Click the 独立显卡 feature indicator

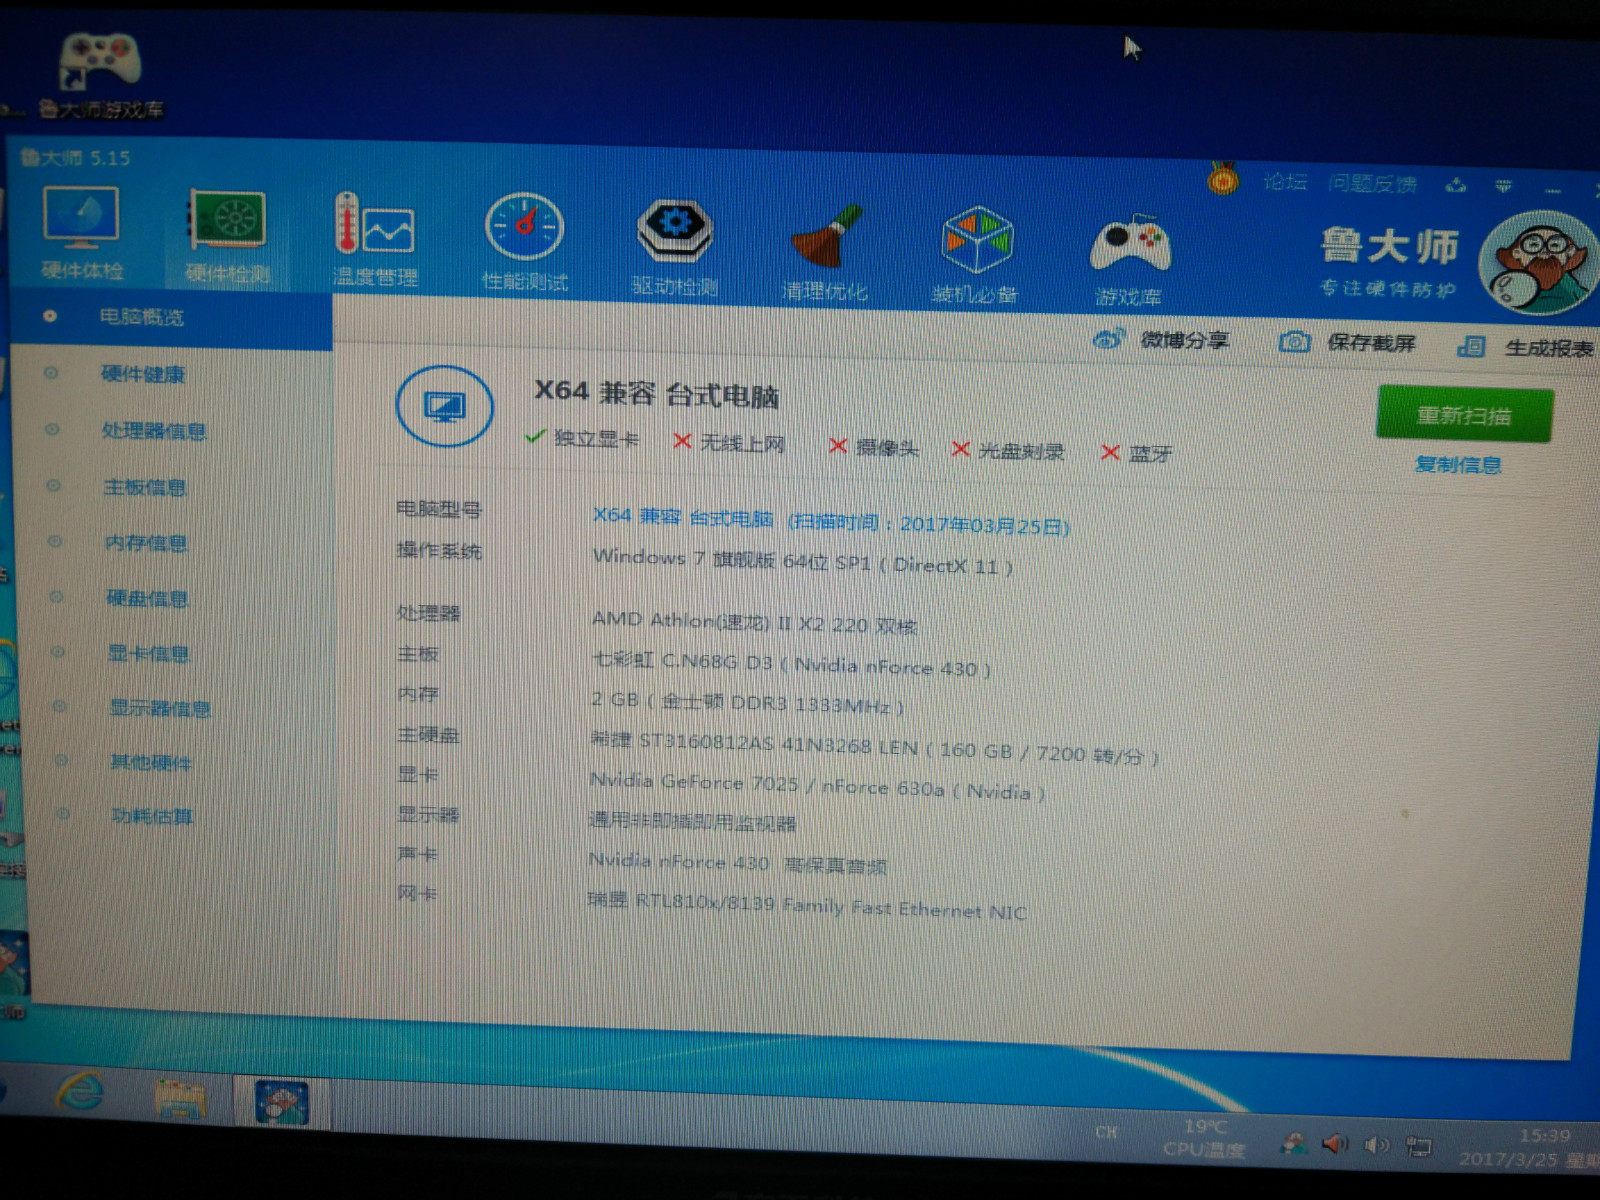(x=583, y=438)
